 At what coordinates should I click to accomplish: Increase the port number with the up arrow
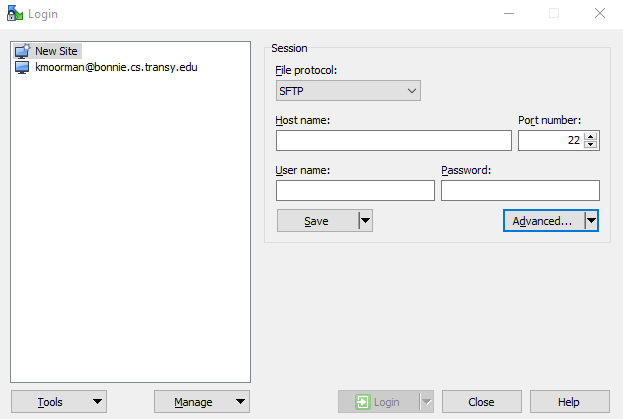coord(591,136)
